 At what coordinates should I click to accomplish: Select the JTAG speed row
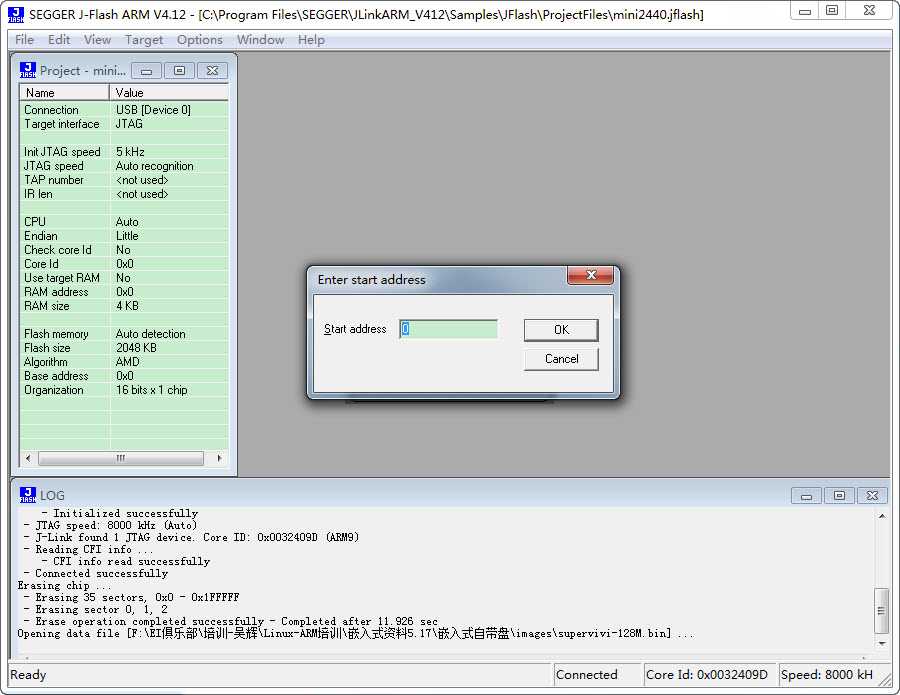pos(124,166)
